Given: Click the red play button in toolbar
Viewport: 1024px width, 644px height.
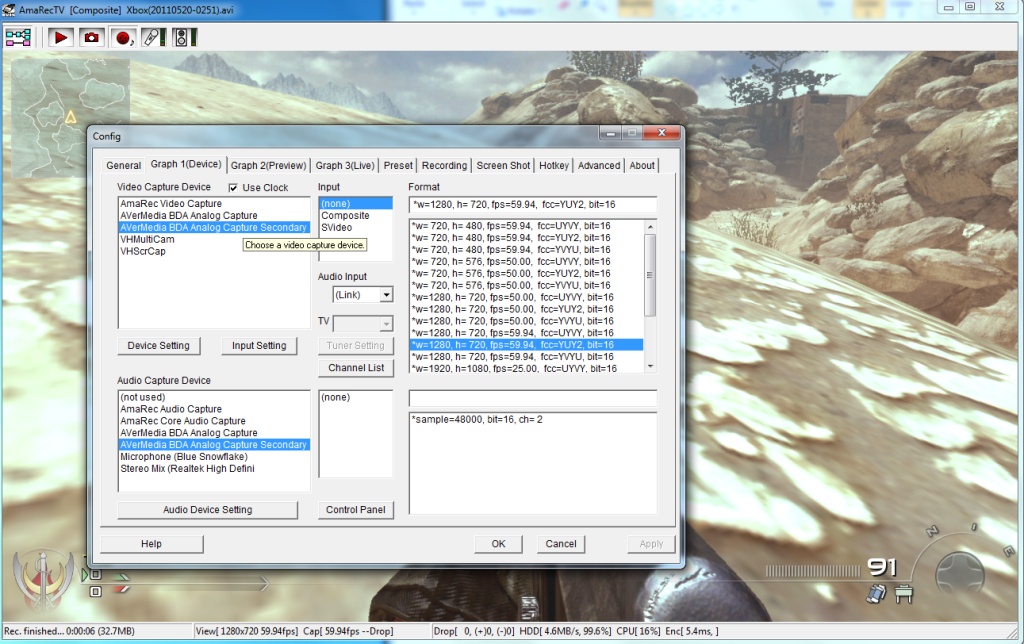Looking at the screenshot, I should (61, 37).
